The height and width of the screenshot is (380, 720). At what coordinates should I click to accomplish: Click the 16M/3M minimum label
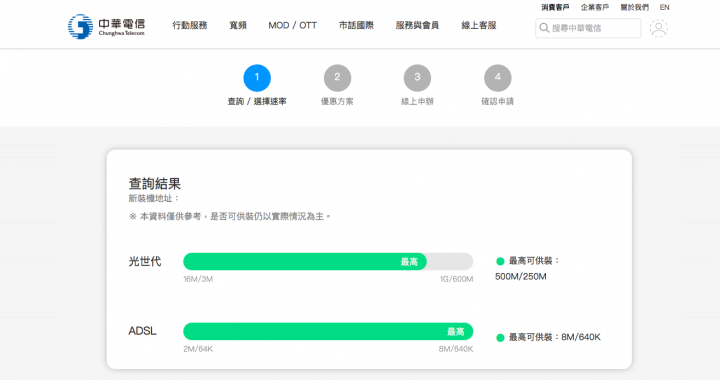[198, 279]
